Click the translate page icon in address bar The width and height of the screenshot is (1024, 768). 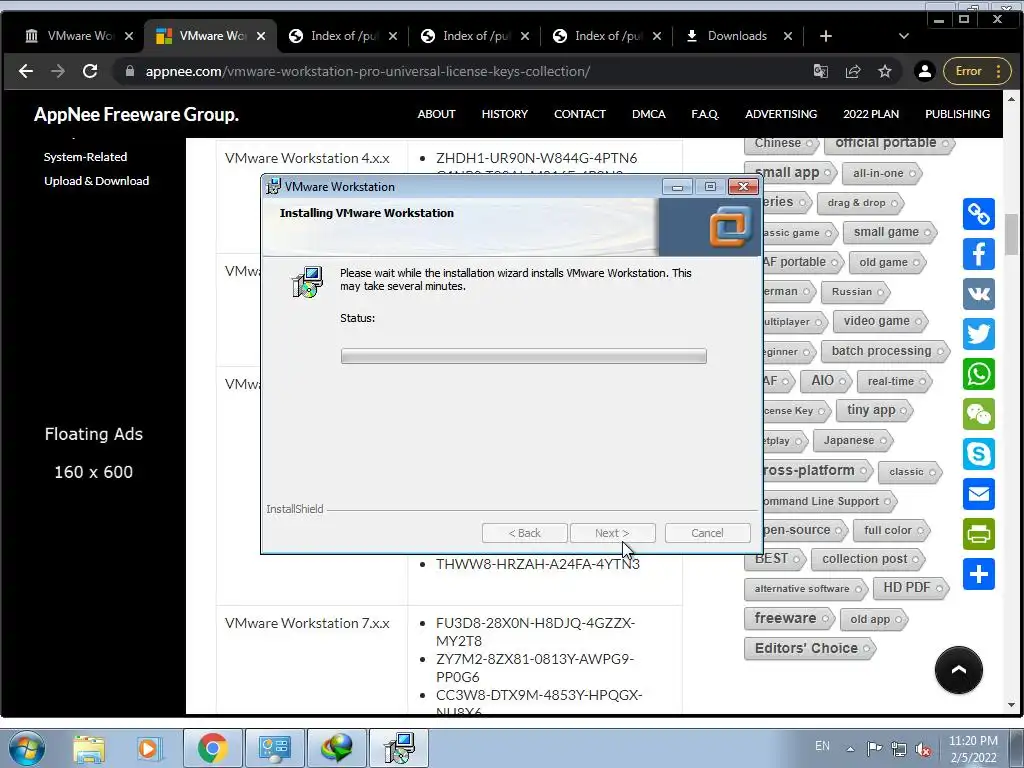pos(821,71)
